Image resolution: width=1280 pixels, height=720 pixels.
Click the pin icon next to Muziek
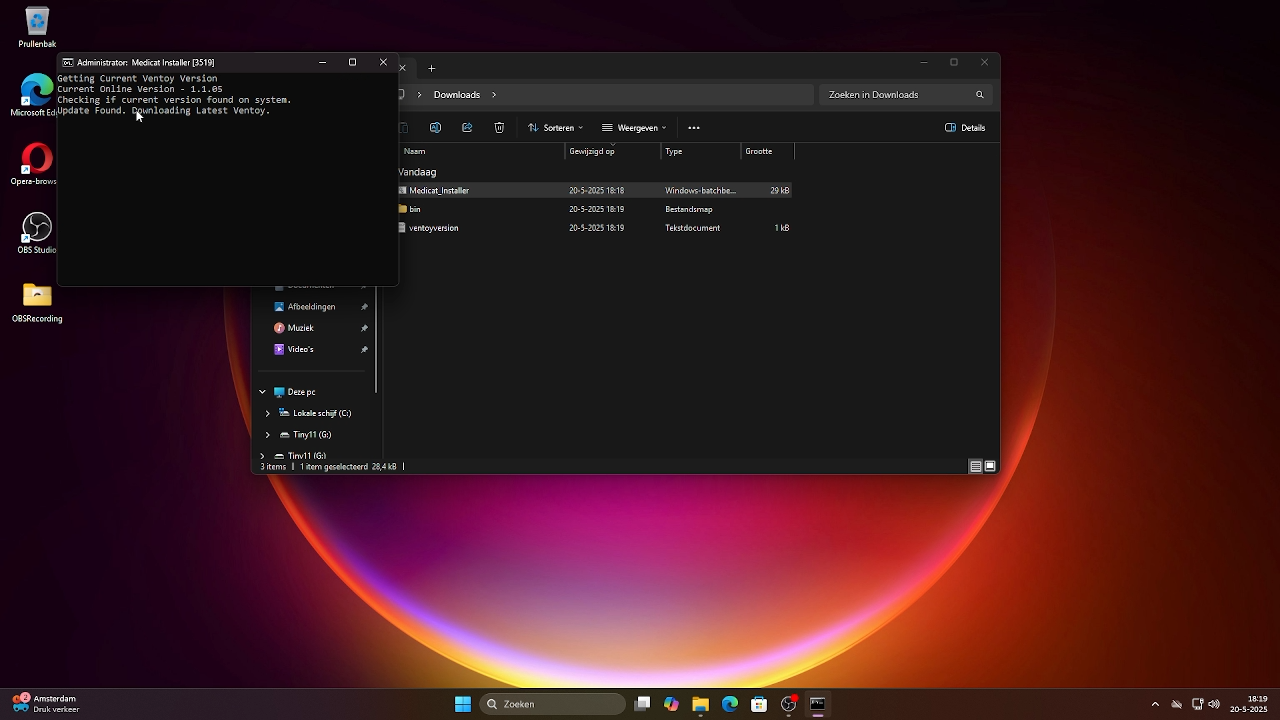pos(364,328)
